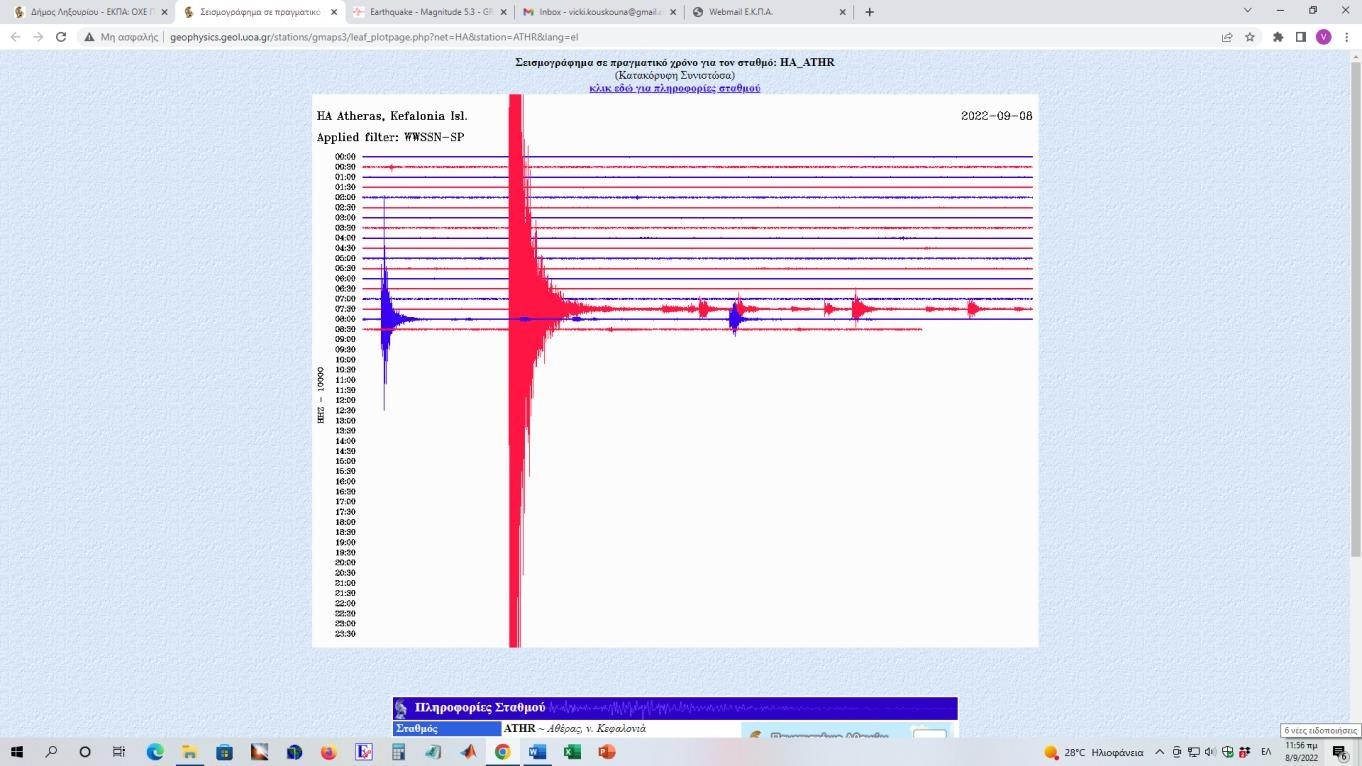Image resolution: width=1362 pixels, height=766 pixels.
Task: Open the Chrome extensions puzzle icon
Action: pos(1278,37)
